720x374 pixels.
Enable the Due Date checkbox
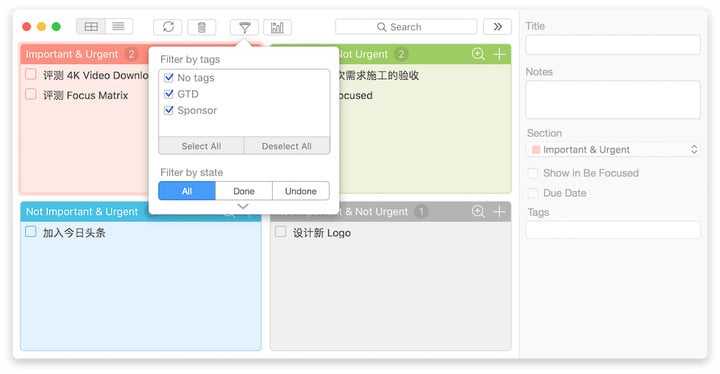[x=533, y=193]
